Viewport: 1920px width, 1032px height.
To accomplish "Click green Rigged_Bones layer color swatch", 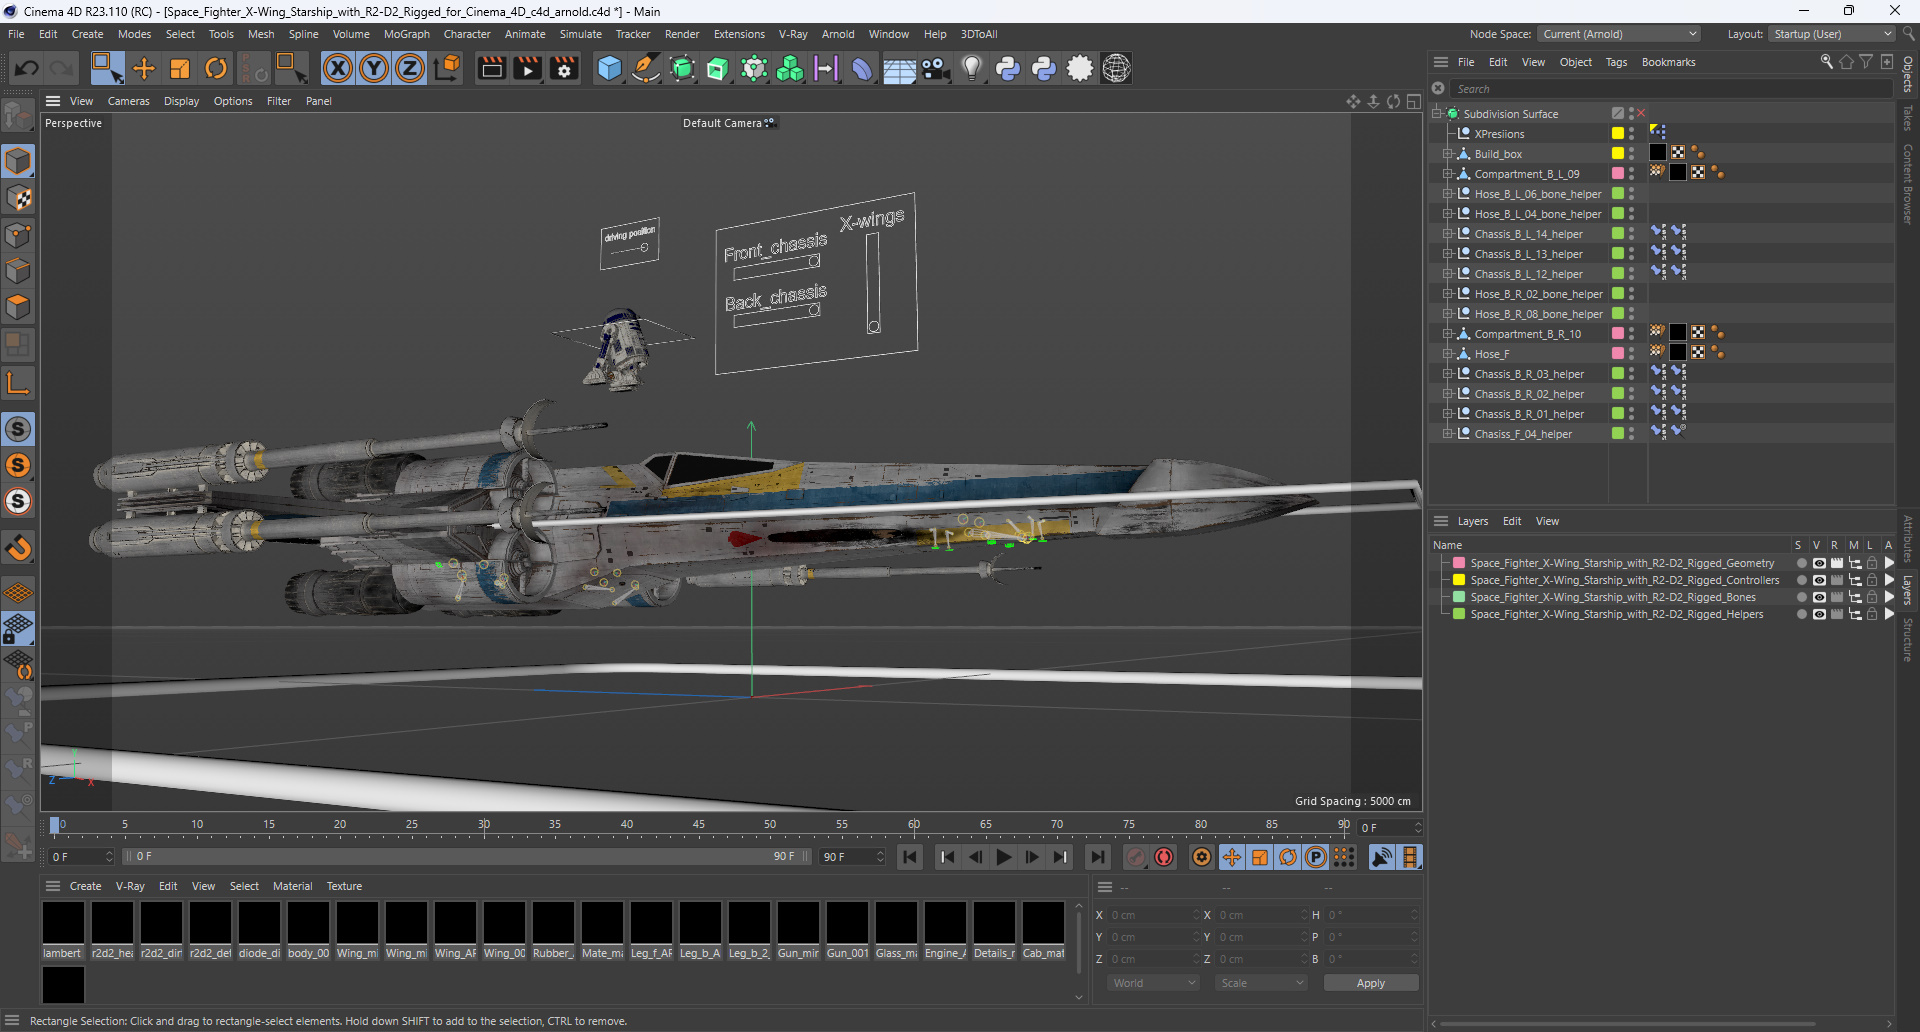I will 1459,597.
